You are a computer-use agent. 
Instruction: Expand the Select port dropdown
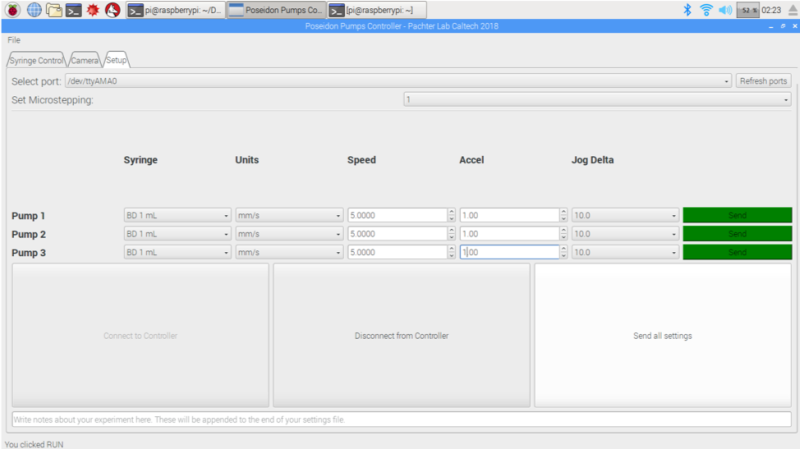click(398, 81)
